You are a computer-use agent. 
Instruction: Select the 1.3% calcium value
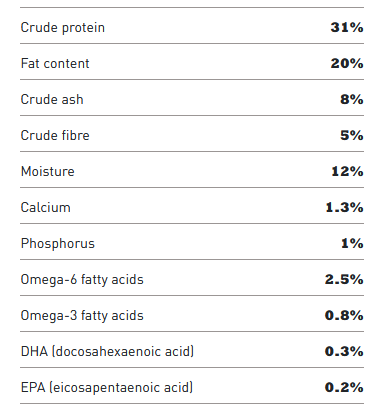[x=344, y=207]
